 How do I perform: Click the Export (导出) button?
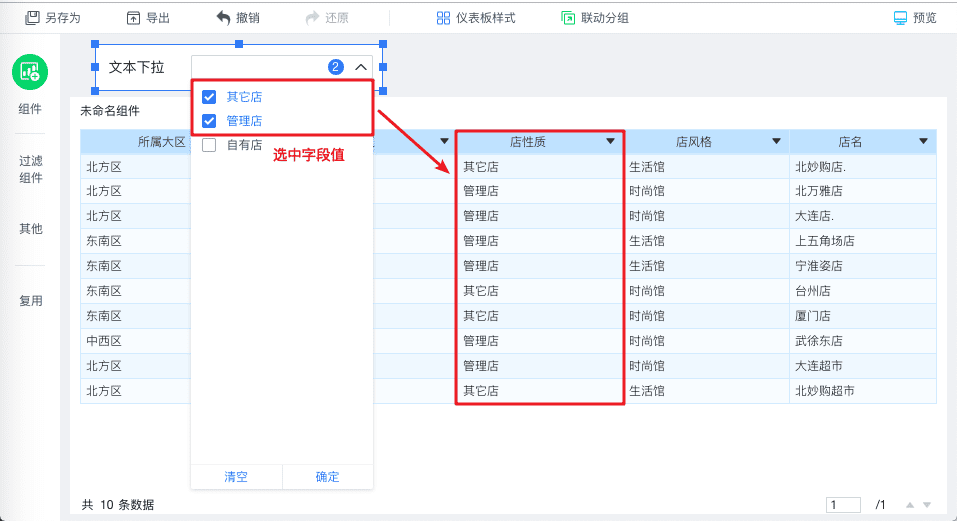pos(148,18)
